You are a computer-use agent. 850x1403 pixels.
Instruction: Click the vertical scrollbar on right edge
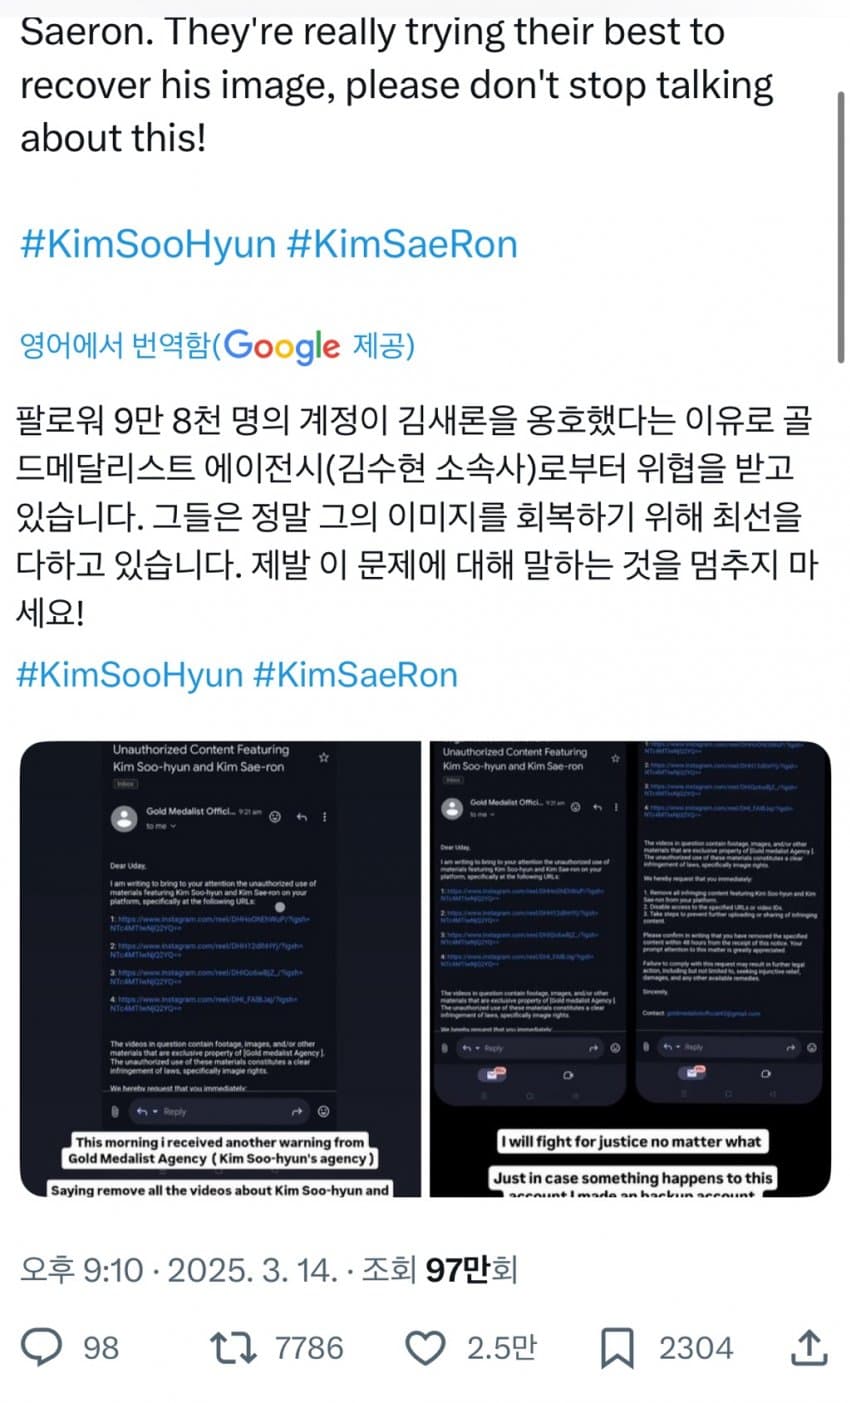pos(842,225)
